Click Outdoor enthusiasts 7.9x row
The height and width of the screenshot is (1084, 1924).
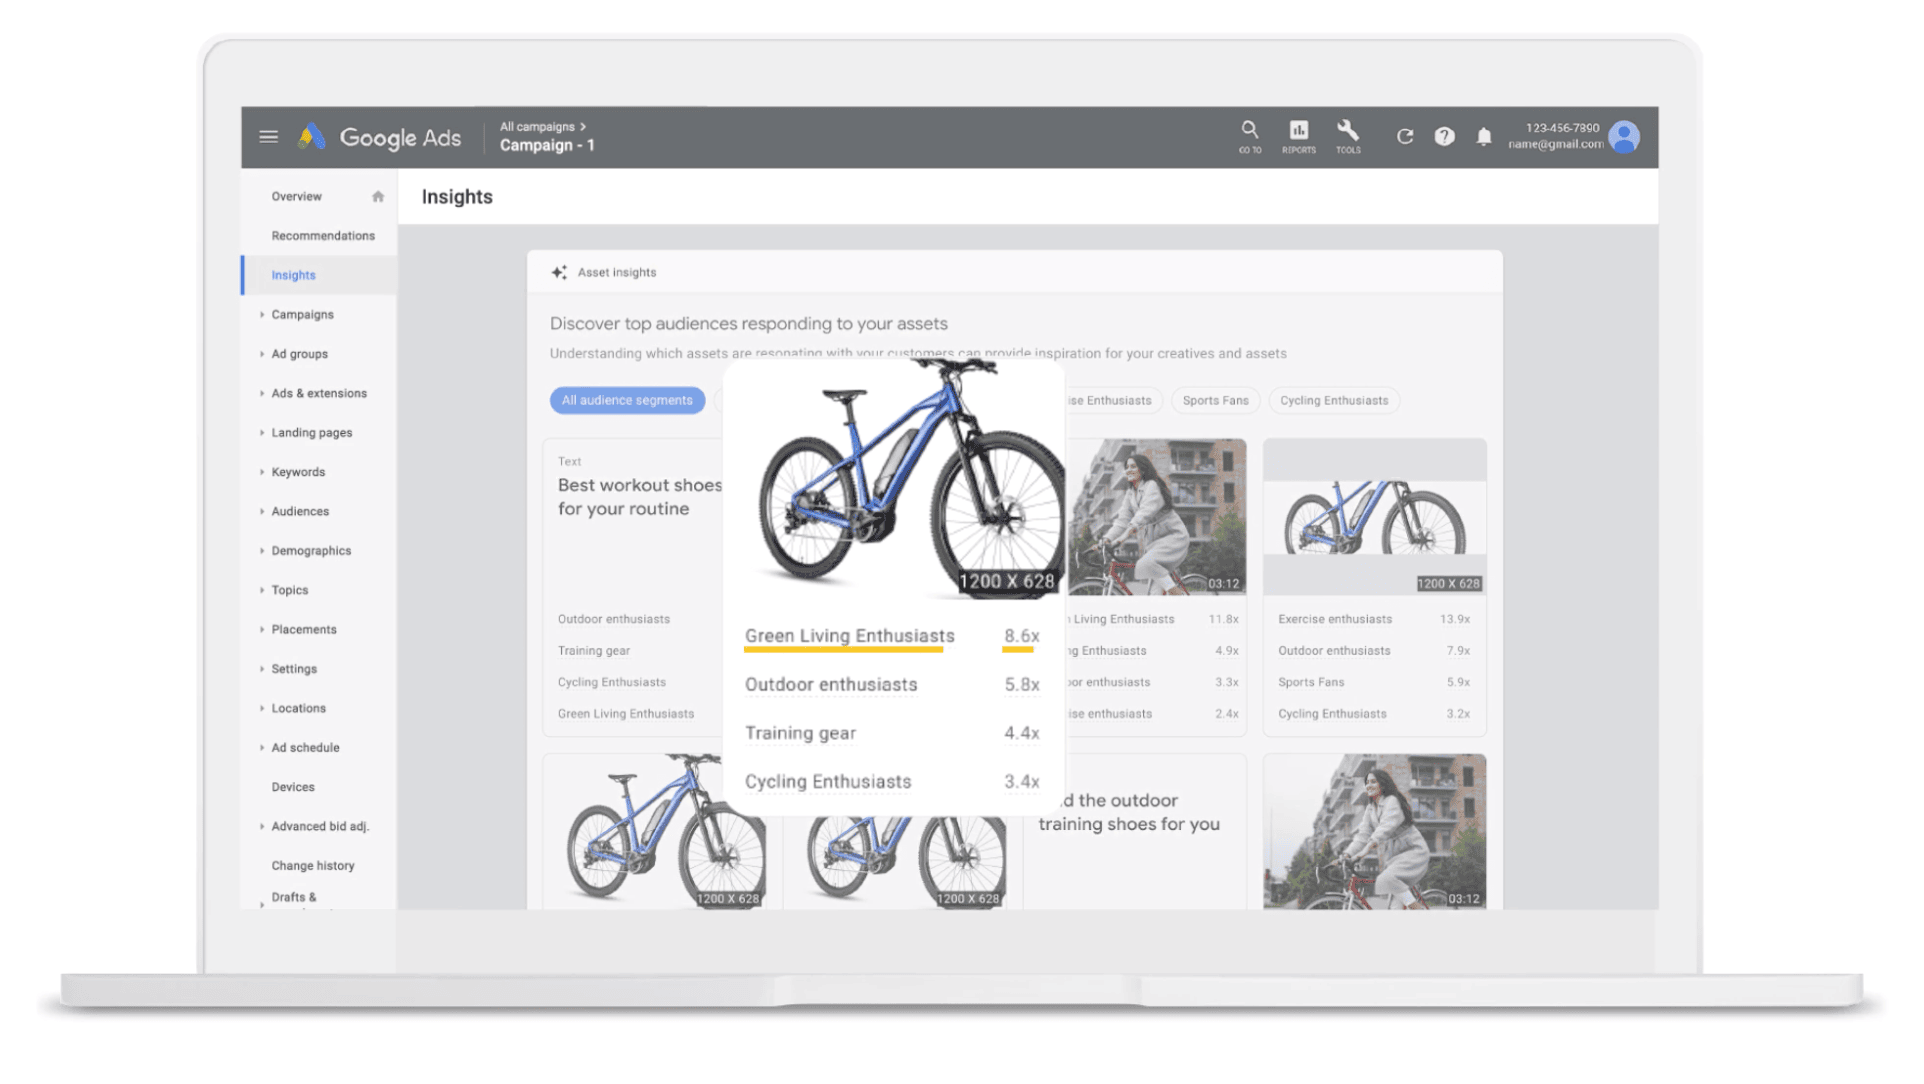point(1374,651)
